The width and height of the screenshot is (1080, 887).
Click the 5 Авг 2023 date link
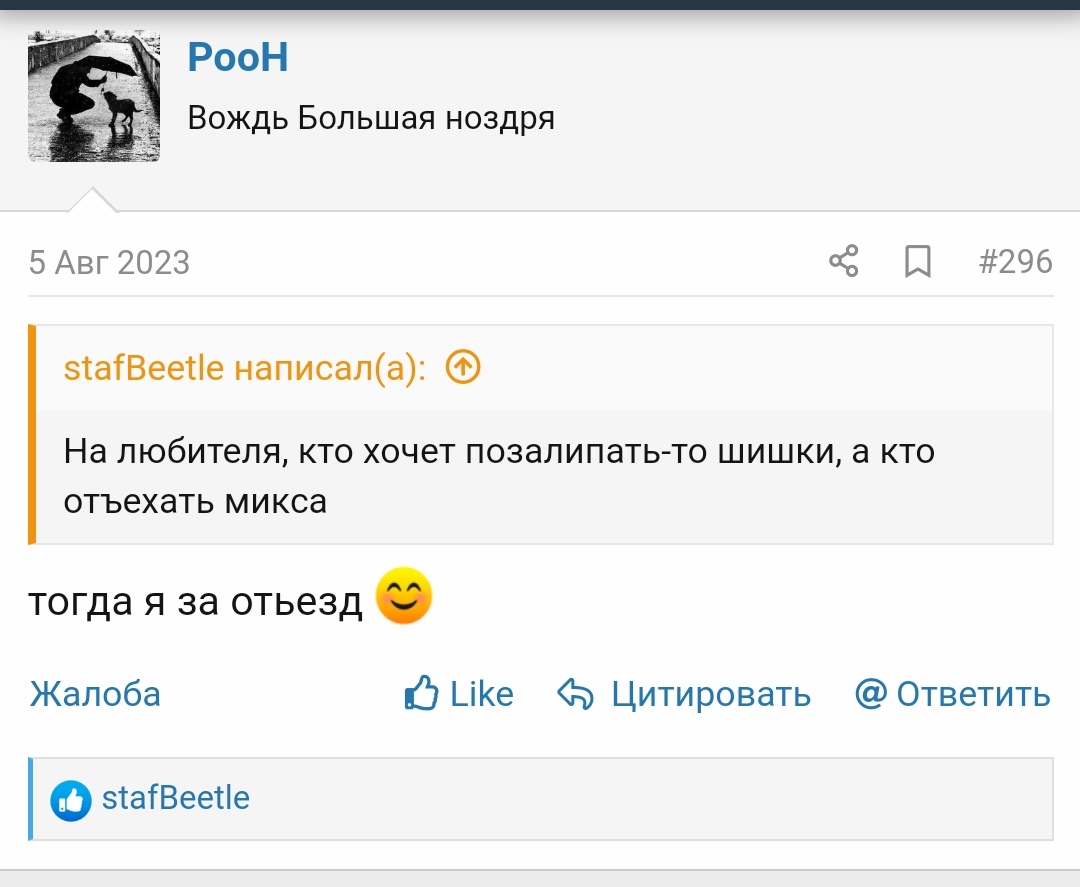pyautogui.click(x=109, y=262)
